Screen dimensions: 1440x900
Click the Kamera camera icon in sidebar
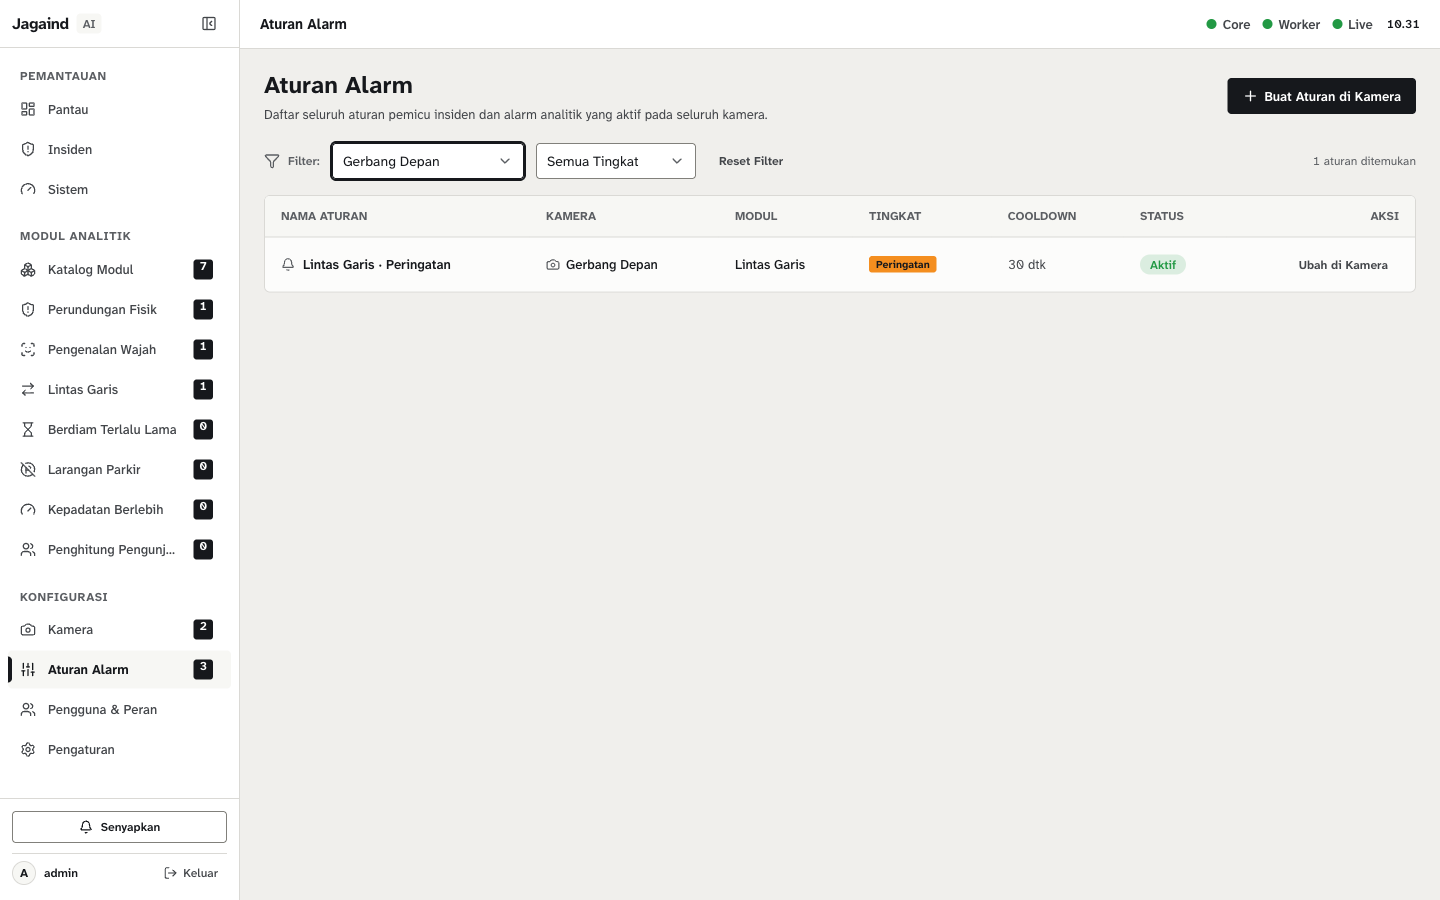[28, 629]
